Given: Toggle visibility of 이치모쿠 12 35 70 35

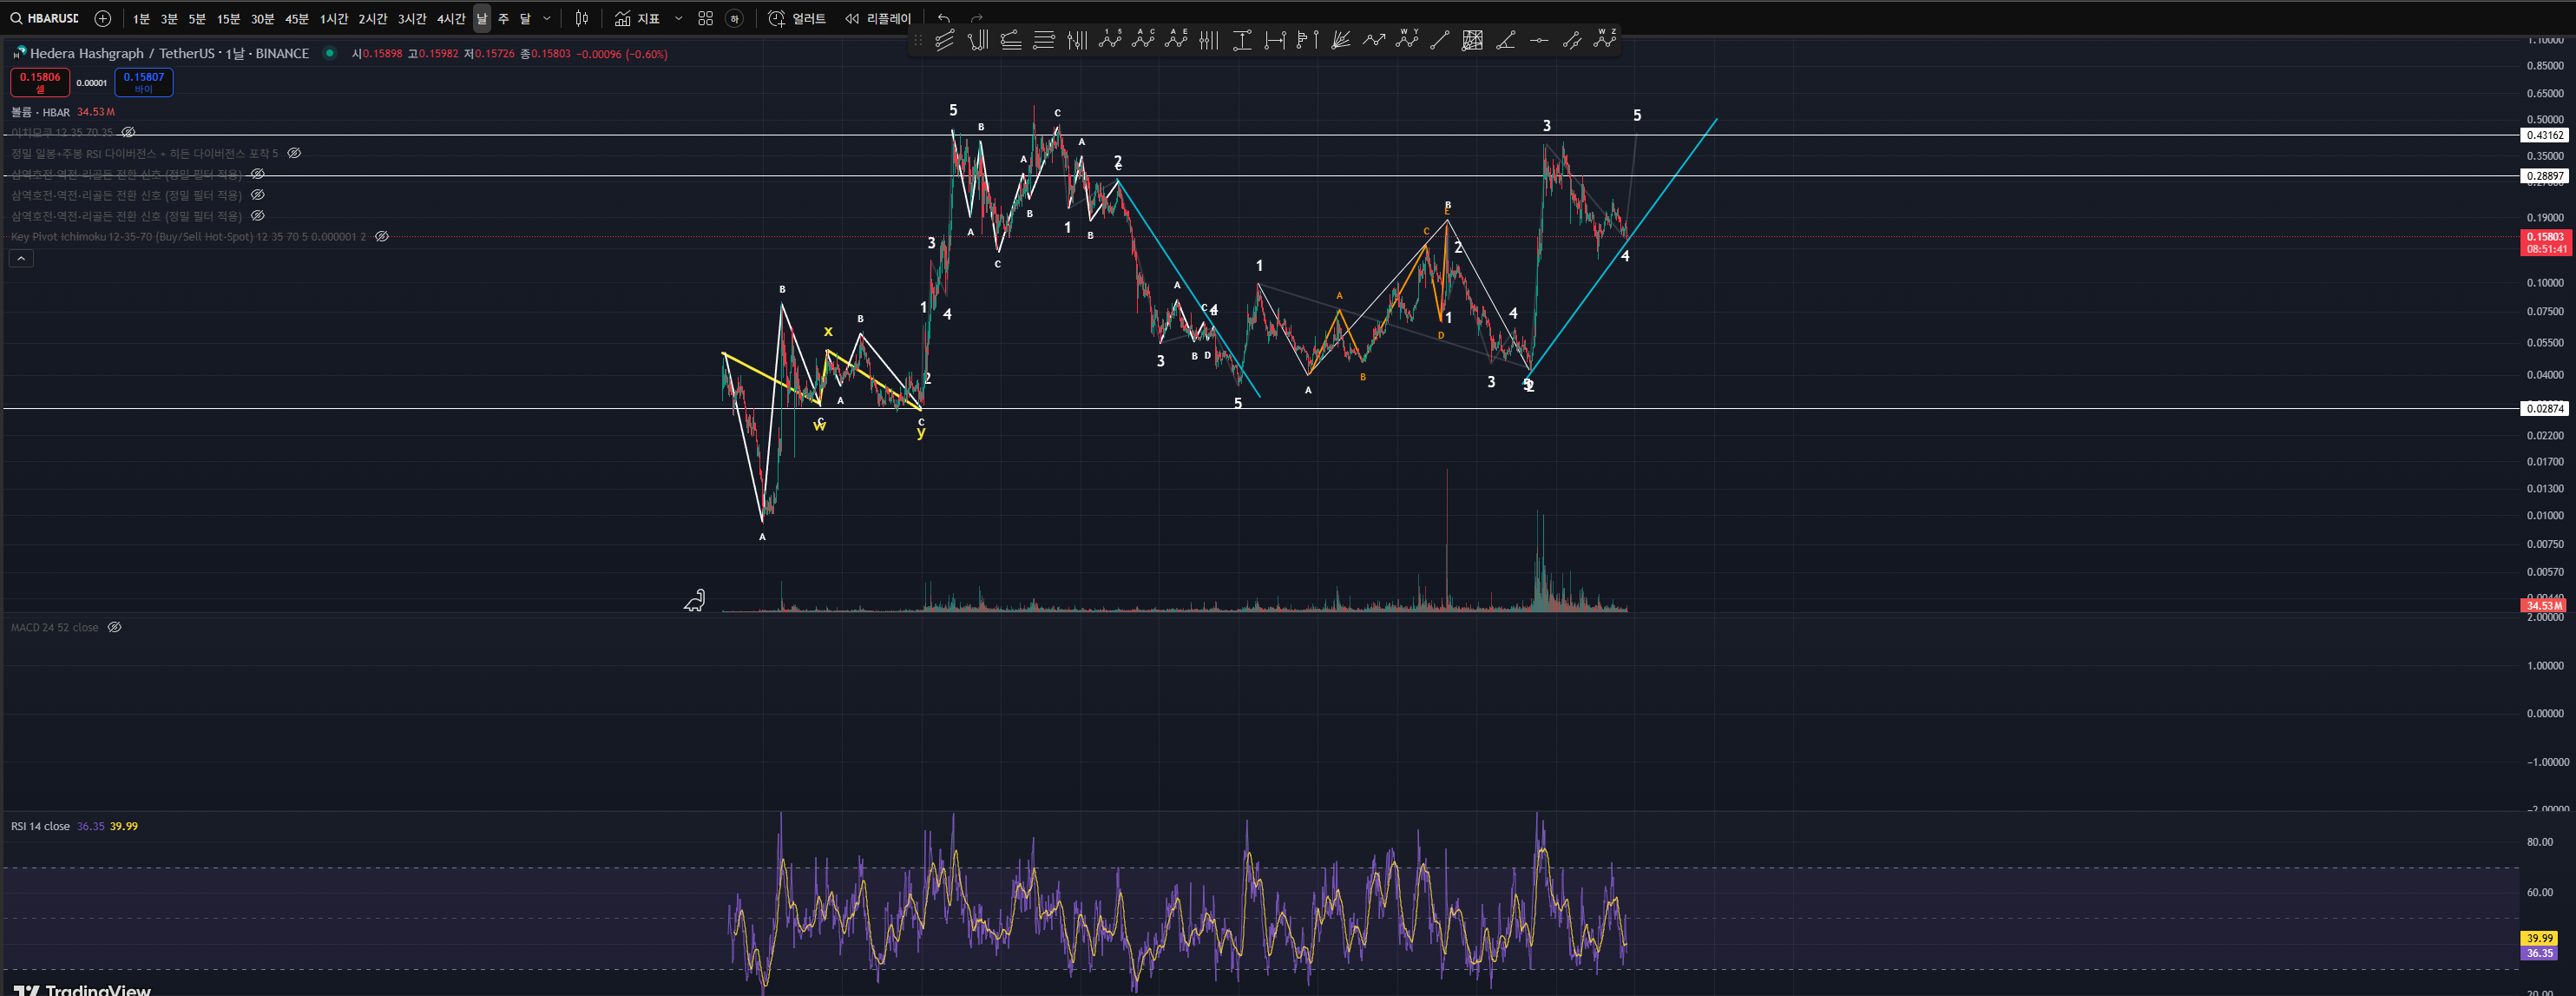Looking at the screenshot, I should coord(128,132).
